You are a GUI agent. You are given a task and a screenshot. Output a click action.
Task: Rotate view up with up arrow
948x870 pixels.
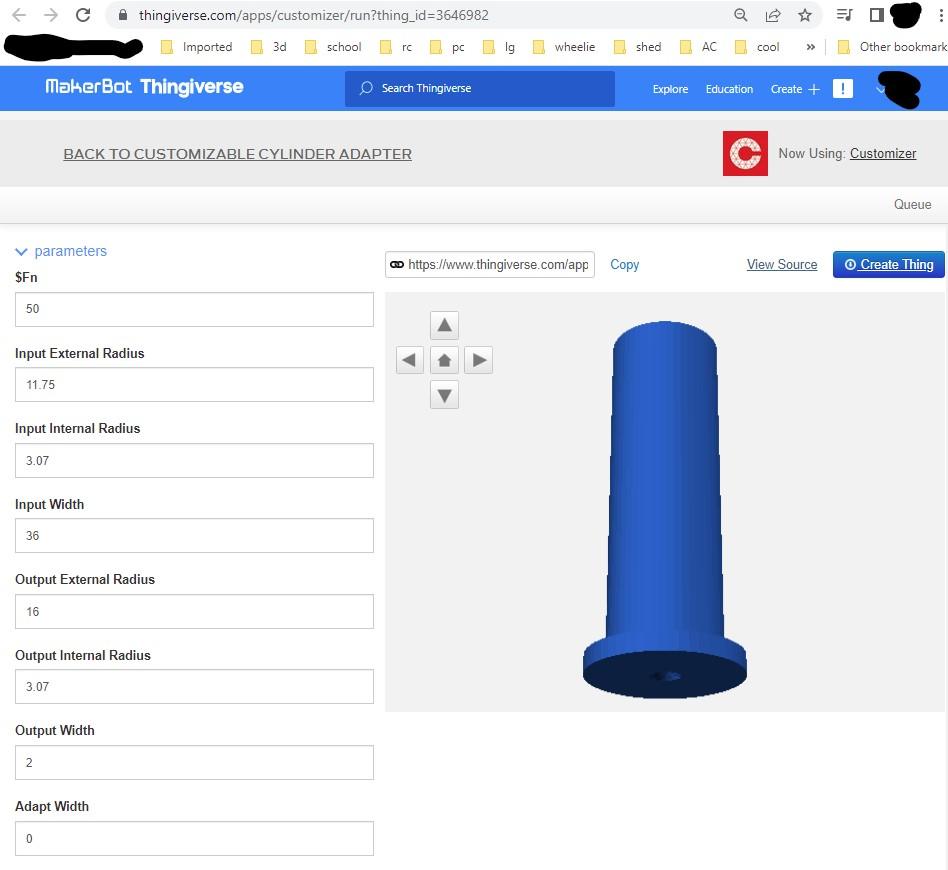pyautogui.click(x=444, y=325)
